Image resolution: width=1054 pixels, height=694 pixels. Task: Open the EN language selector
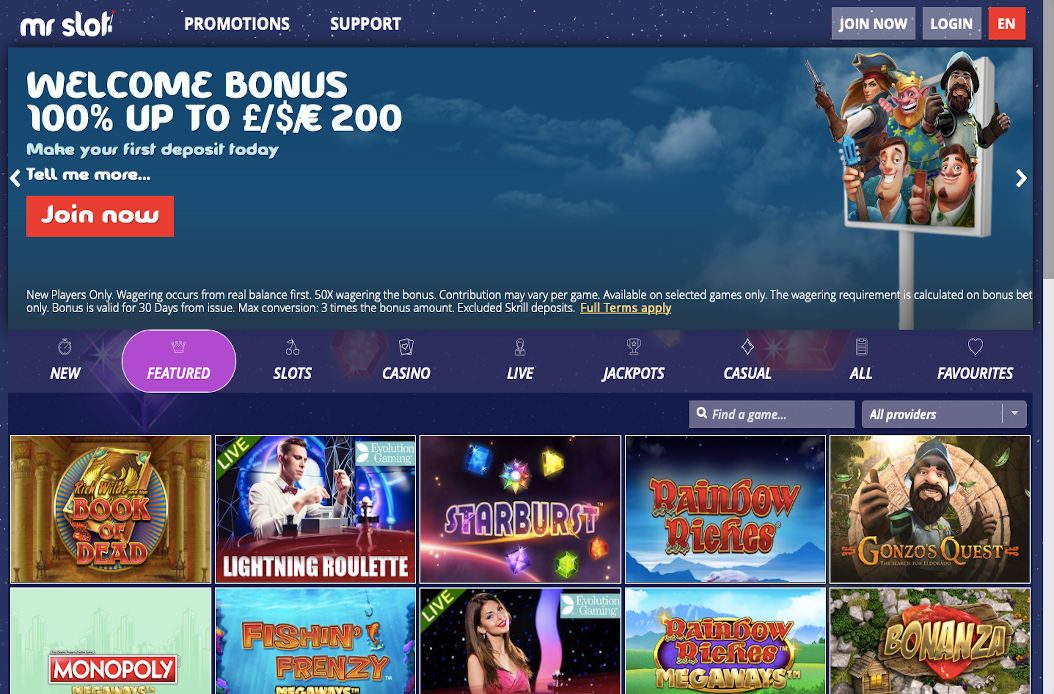click(1006, 24)
